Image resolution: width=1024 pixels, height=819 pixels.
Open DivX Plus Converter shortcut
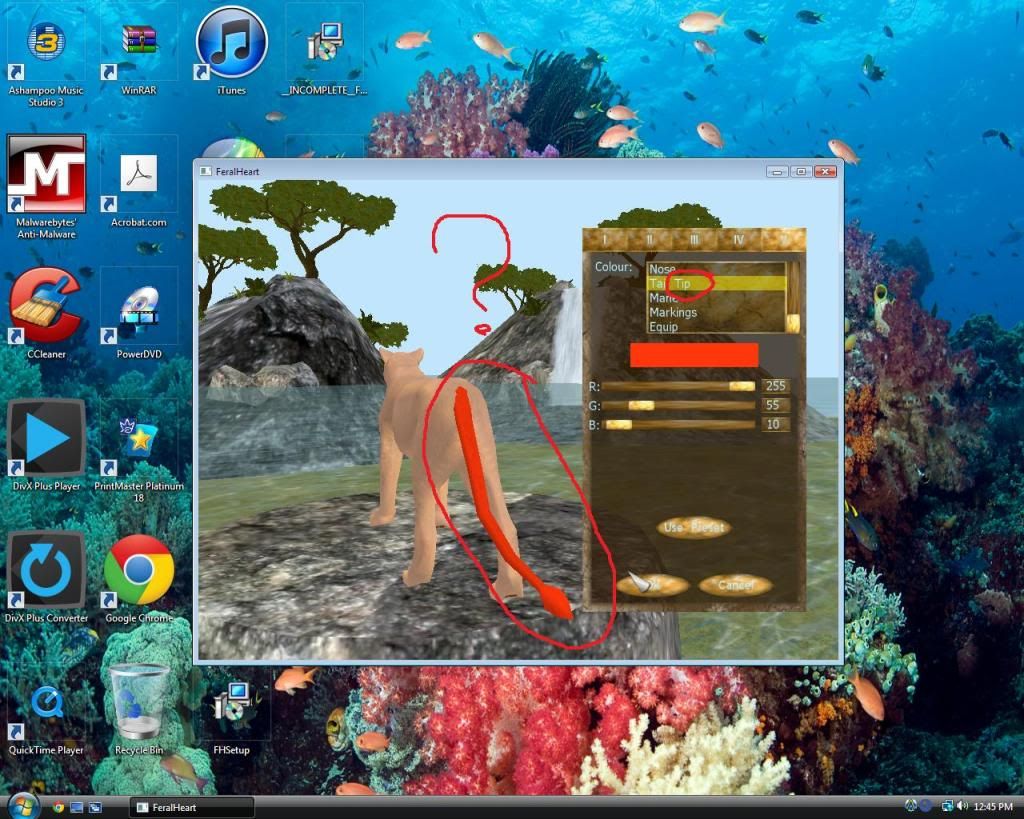(46, 577)
